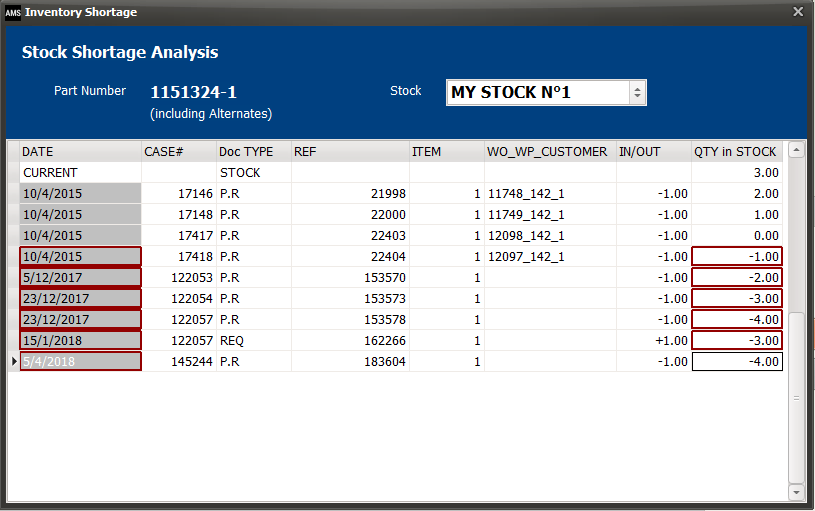Select shortage quantity -4.00 for REF 153578

tap(737, 319)
